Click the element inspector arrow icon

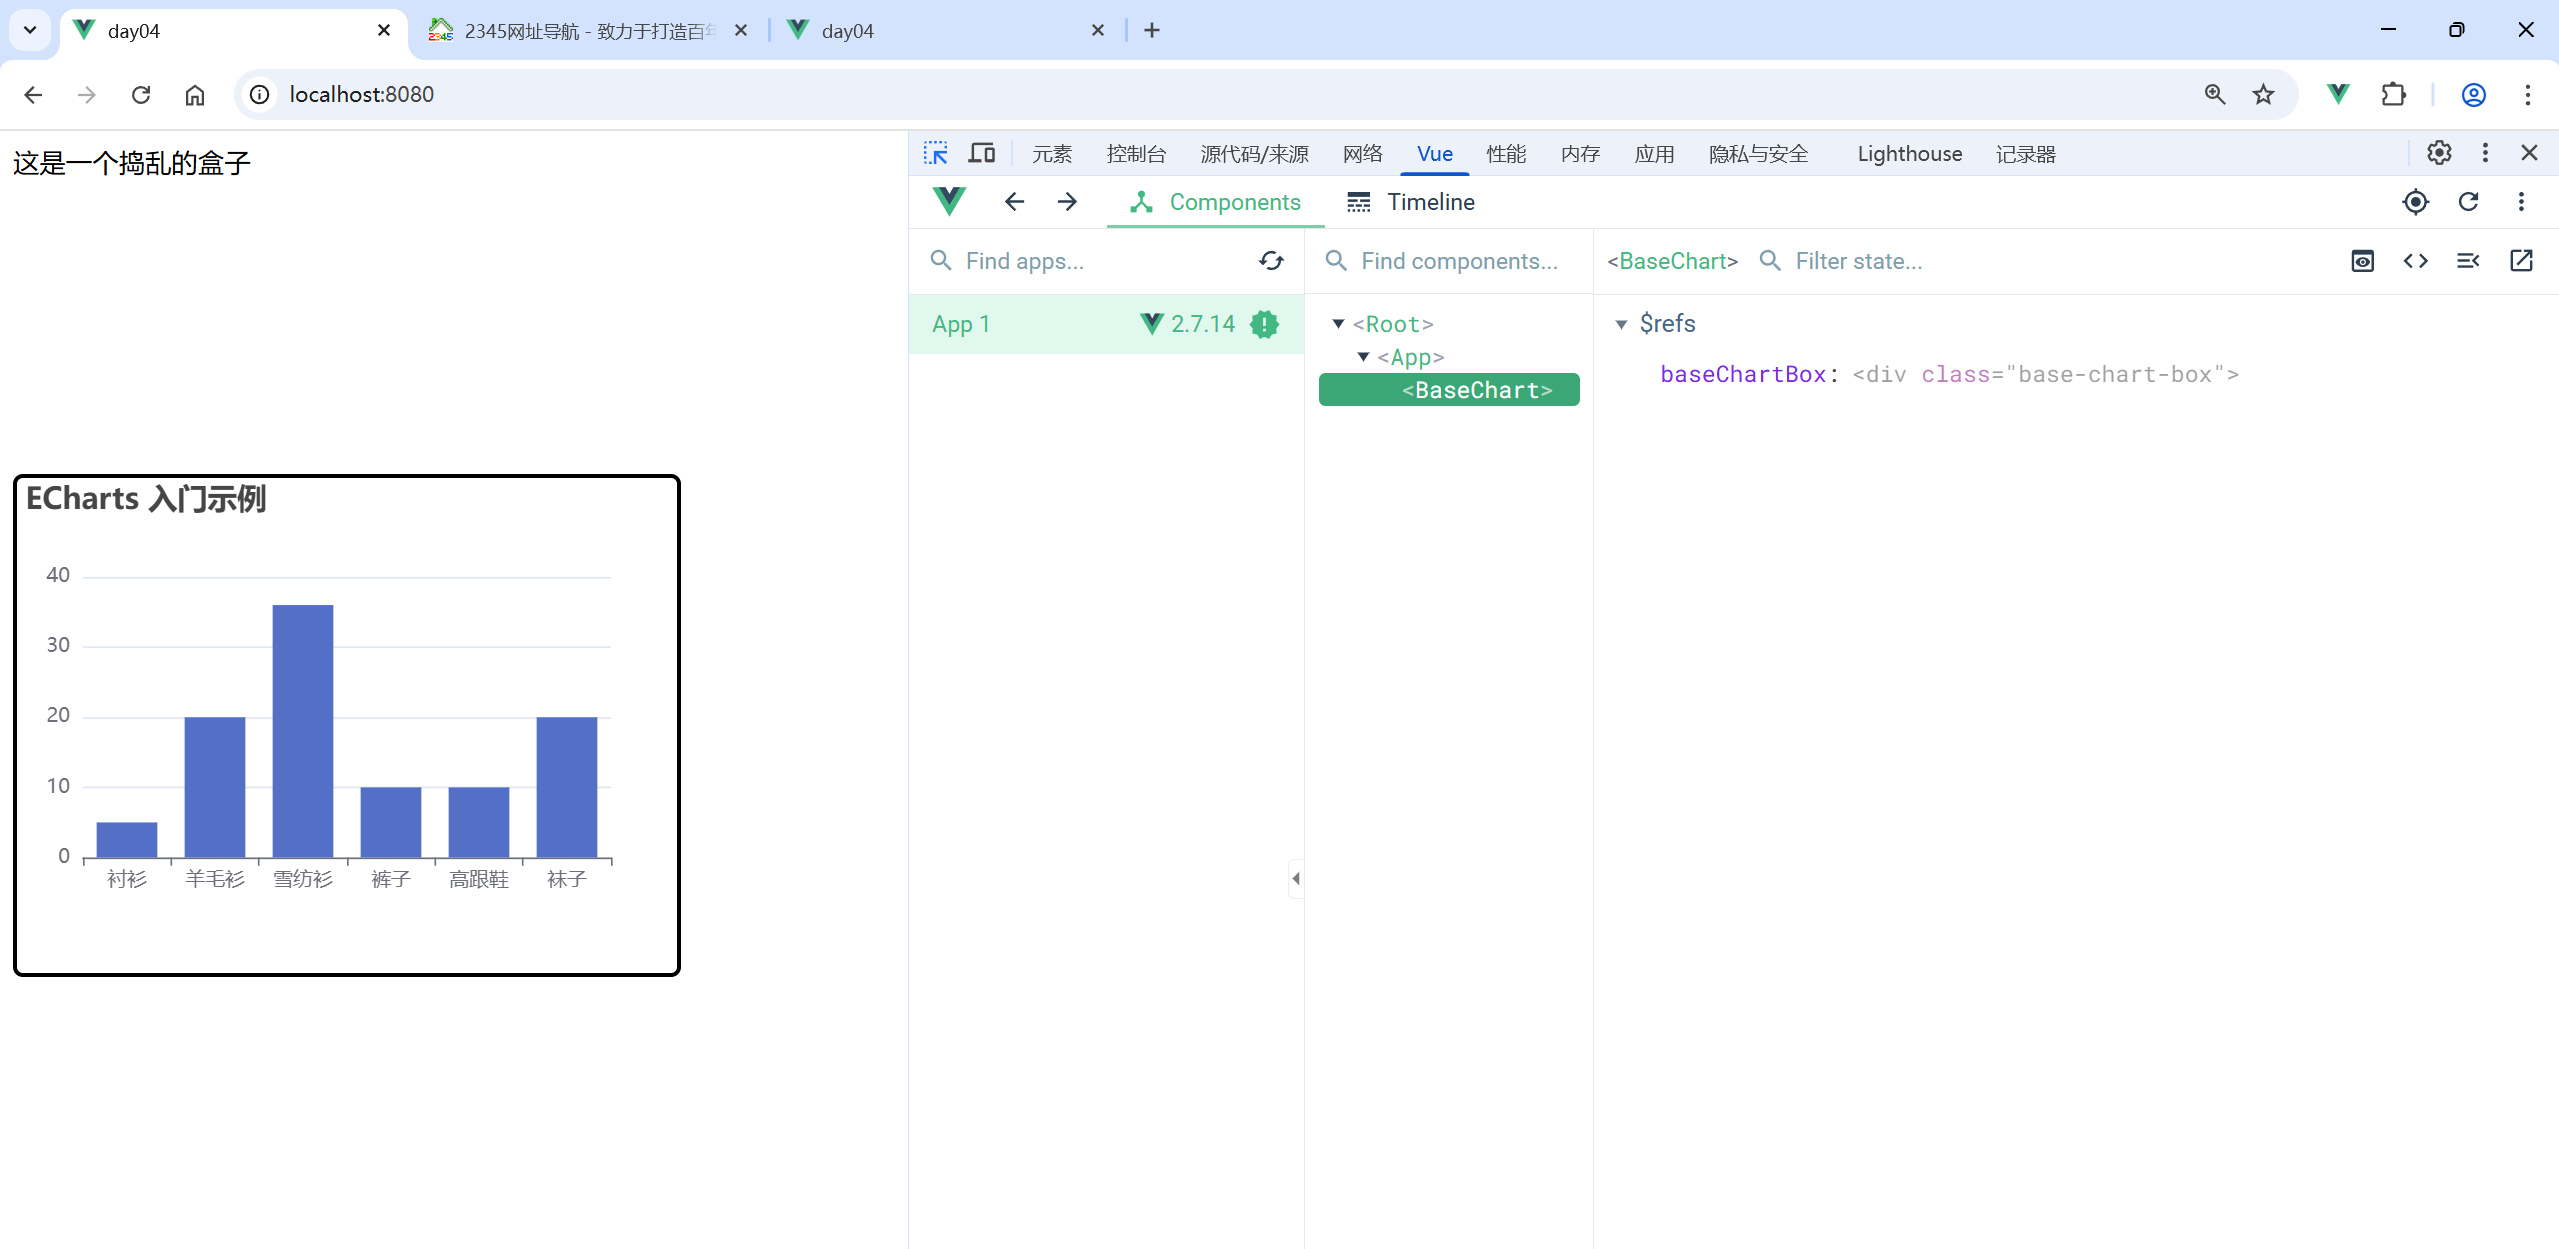pos(935,153)
